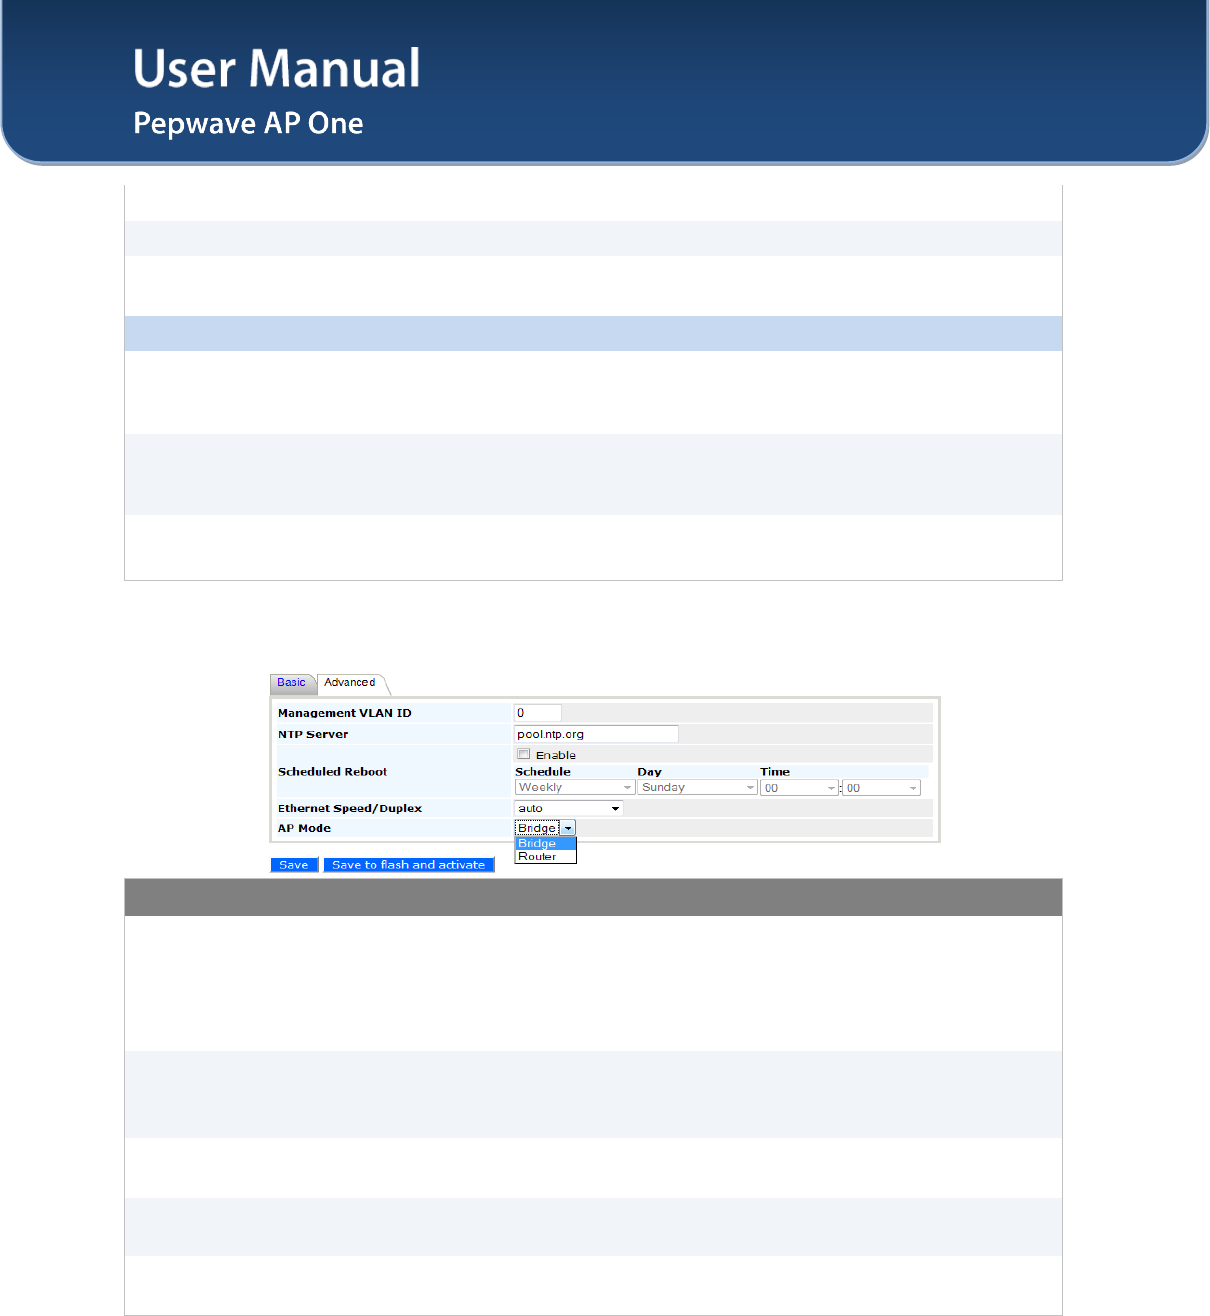Image resolution: width=1210 pixels, height=1316 pixels.
Task: Enable the Scheduled Reboot checkbox
Action: pos(523,754)
